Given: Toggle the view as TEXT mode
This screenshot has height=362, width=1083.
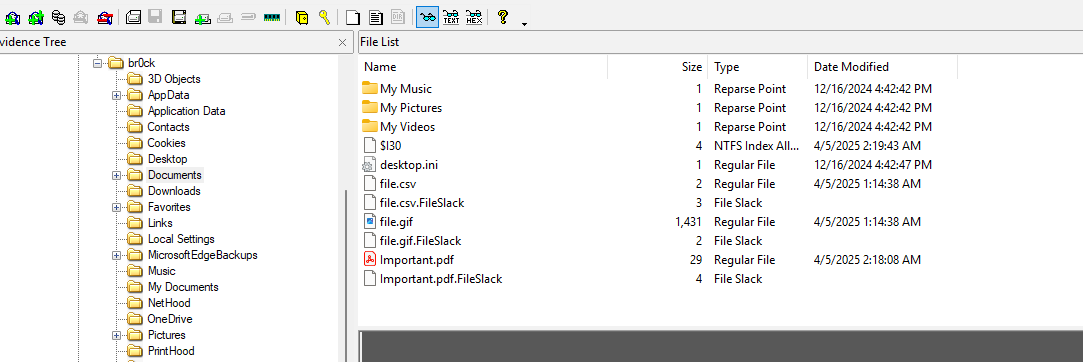Looking at the screenshot, I should click(451, 17).
